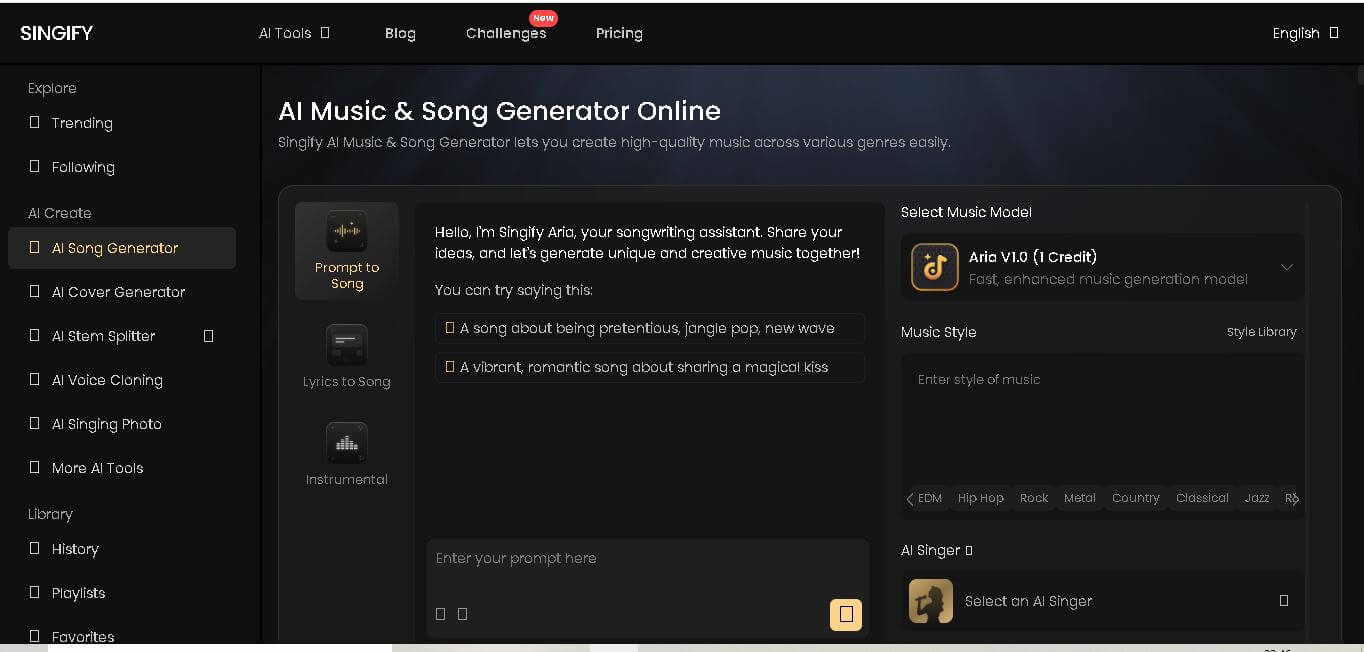Switch to the Lyrics to Song mode

[347, 357]
